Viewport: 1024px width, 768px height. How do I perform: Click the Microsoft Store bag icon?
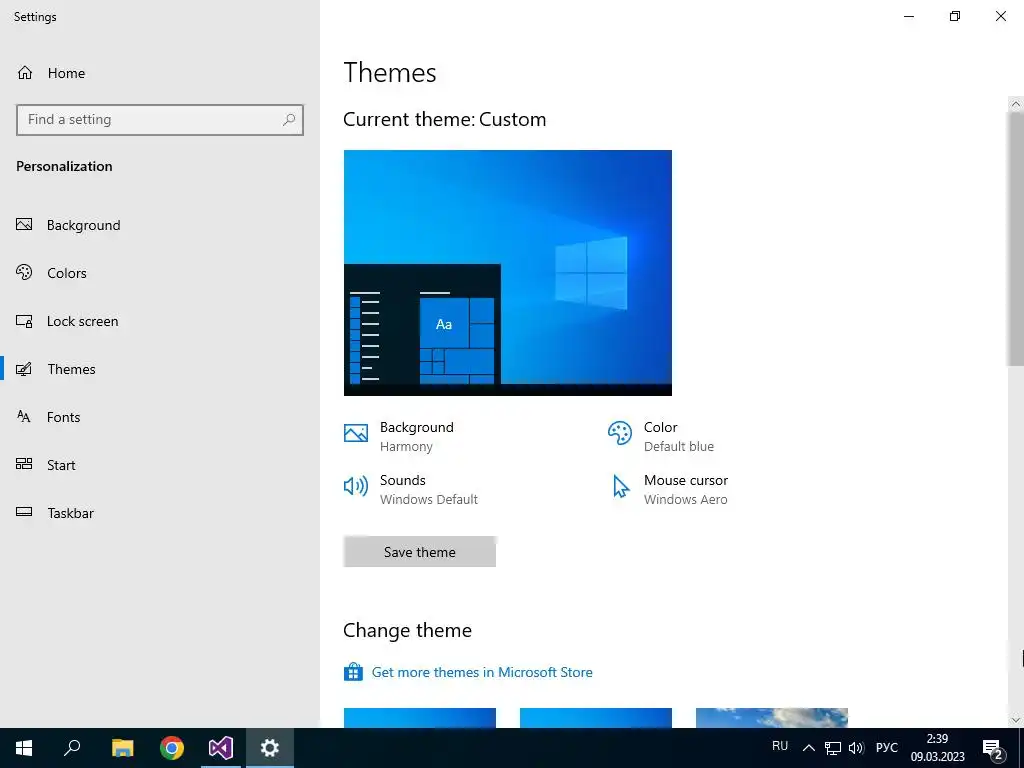[x=353, y=671]
